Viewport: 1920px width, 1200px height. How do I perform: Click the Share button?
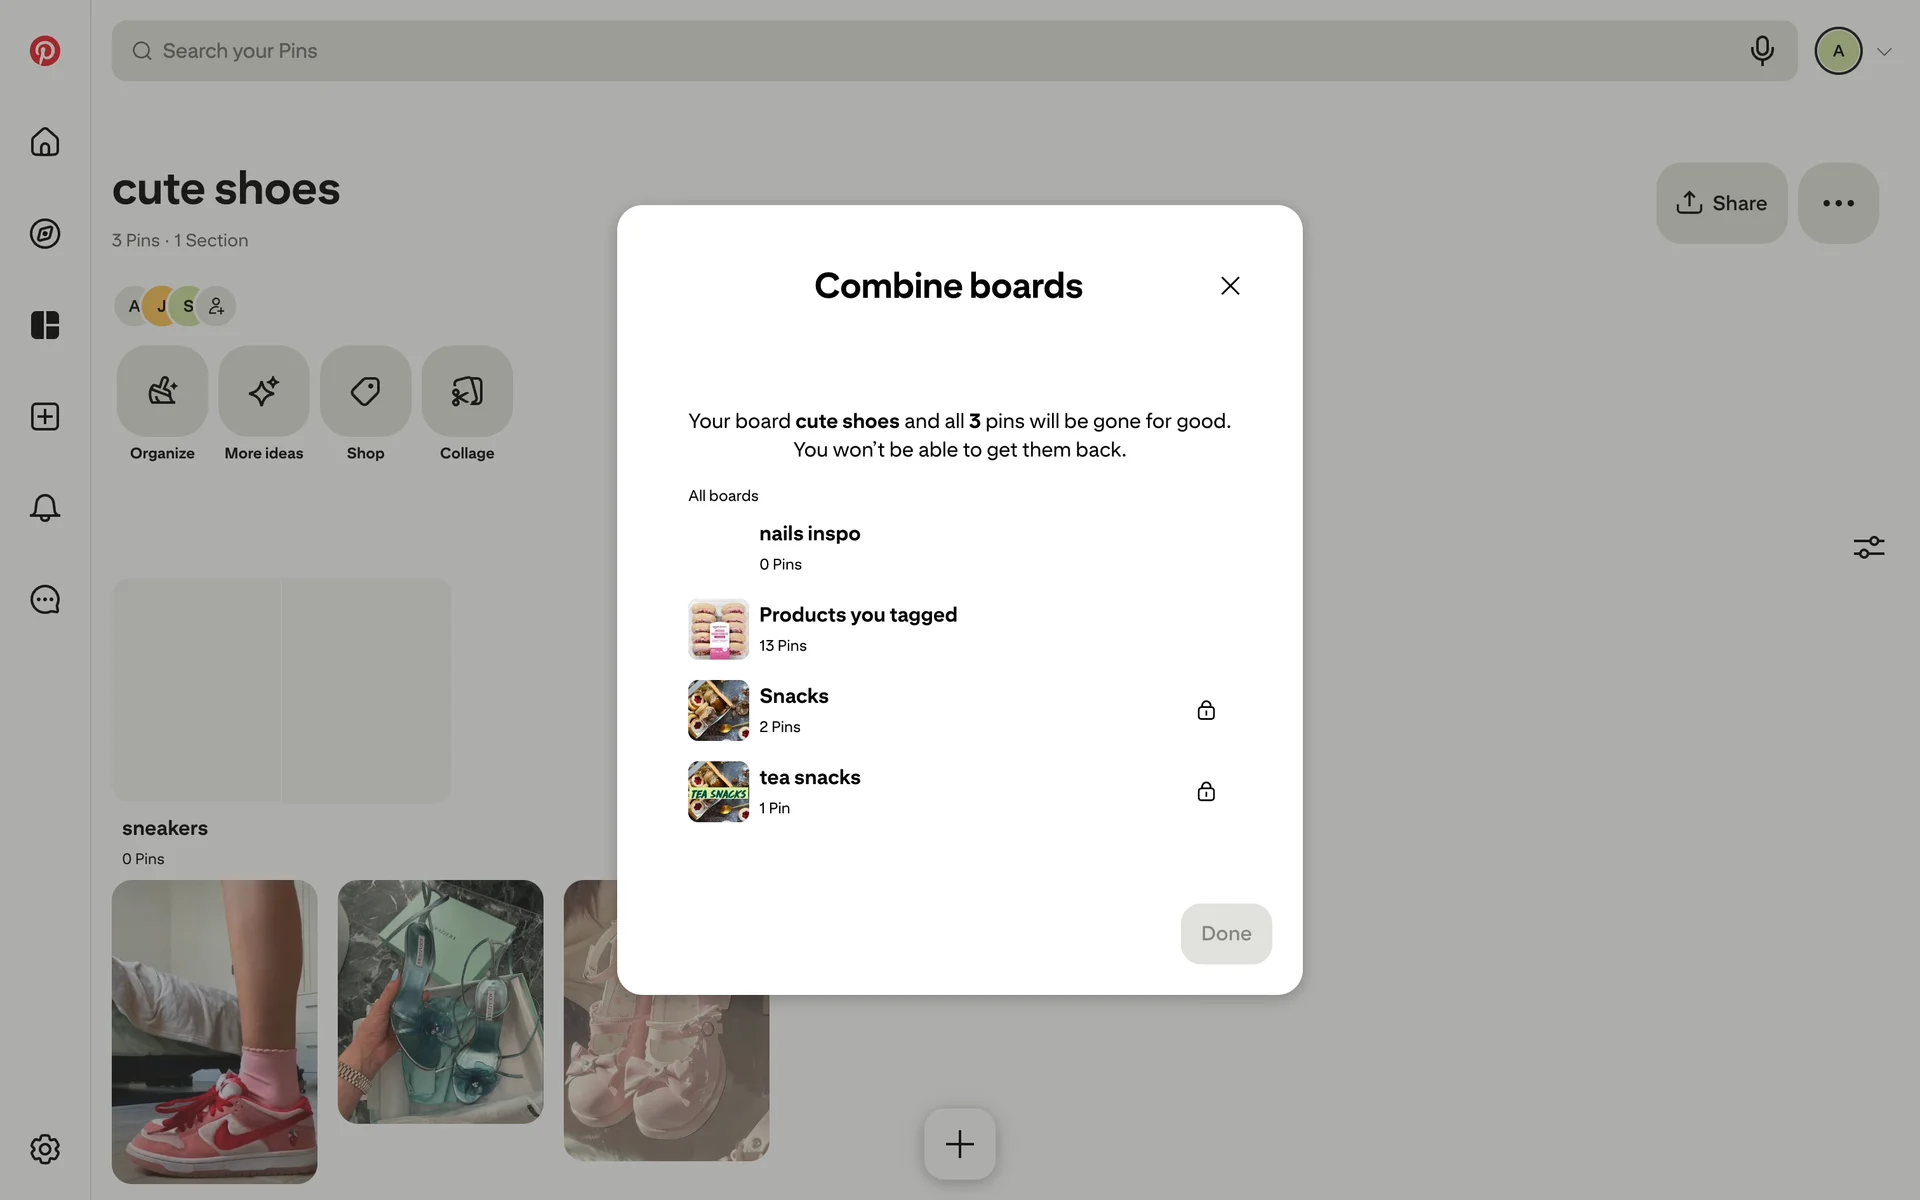[1721, 203]
